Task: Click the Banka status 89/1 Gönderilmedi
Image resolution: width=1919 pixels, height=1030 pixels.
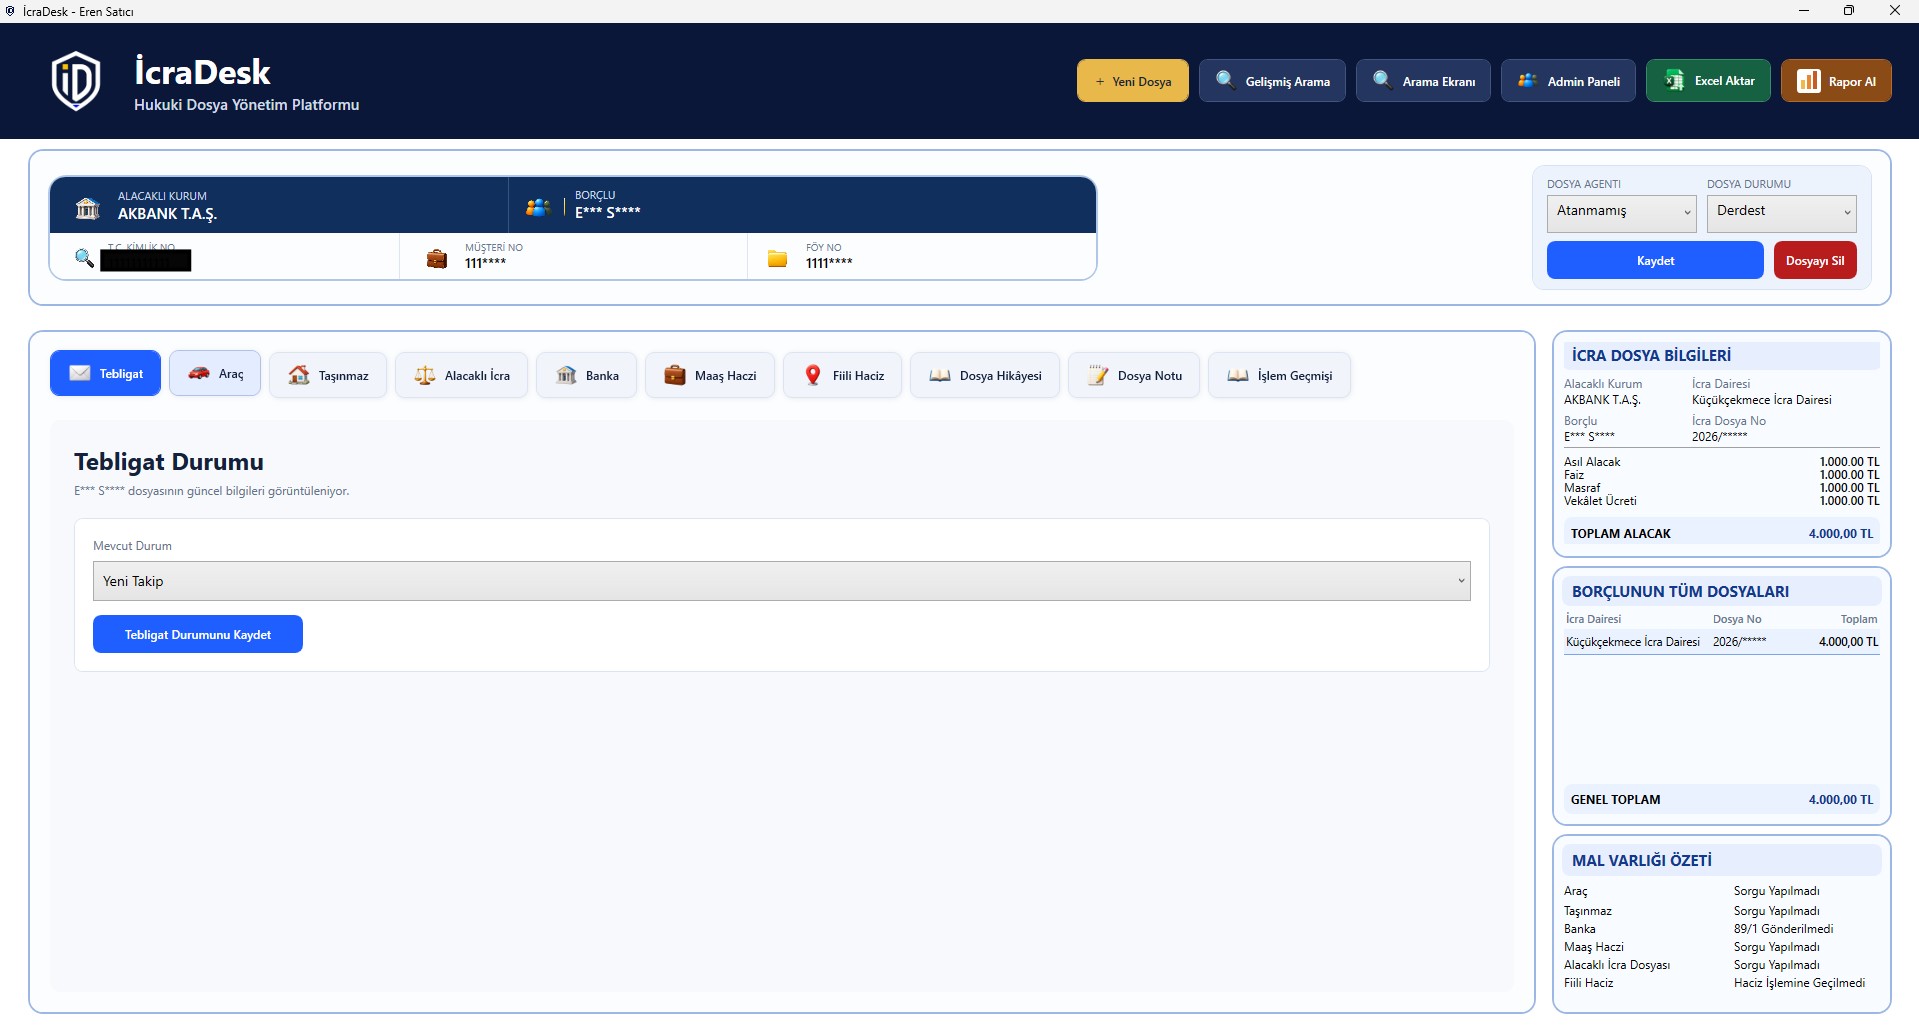Action: [1783, 929]
